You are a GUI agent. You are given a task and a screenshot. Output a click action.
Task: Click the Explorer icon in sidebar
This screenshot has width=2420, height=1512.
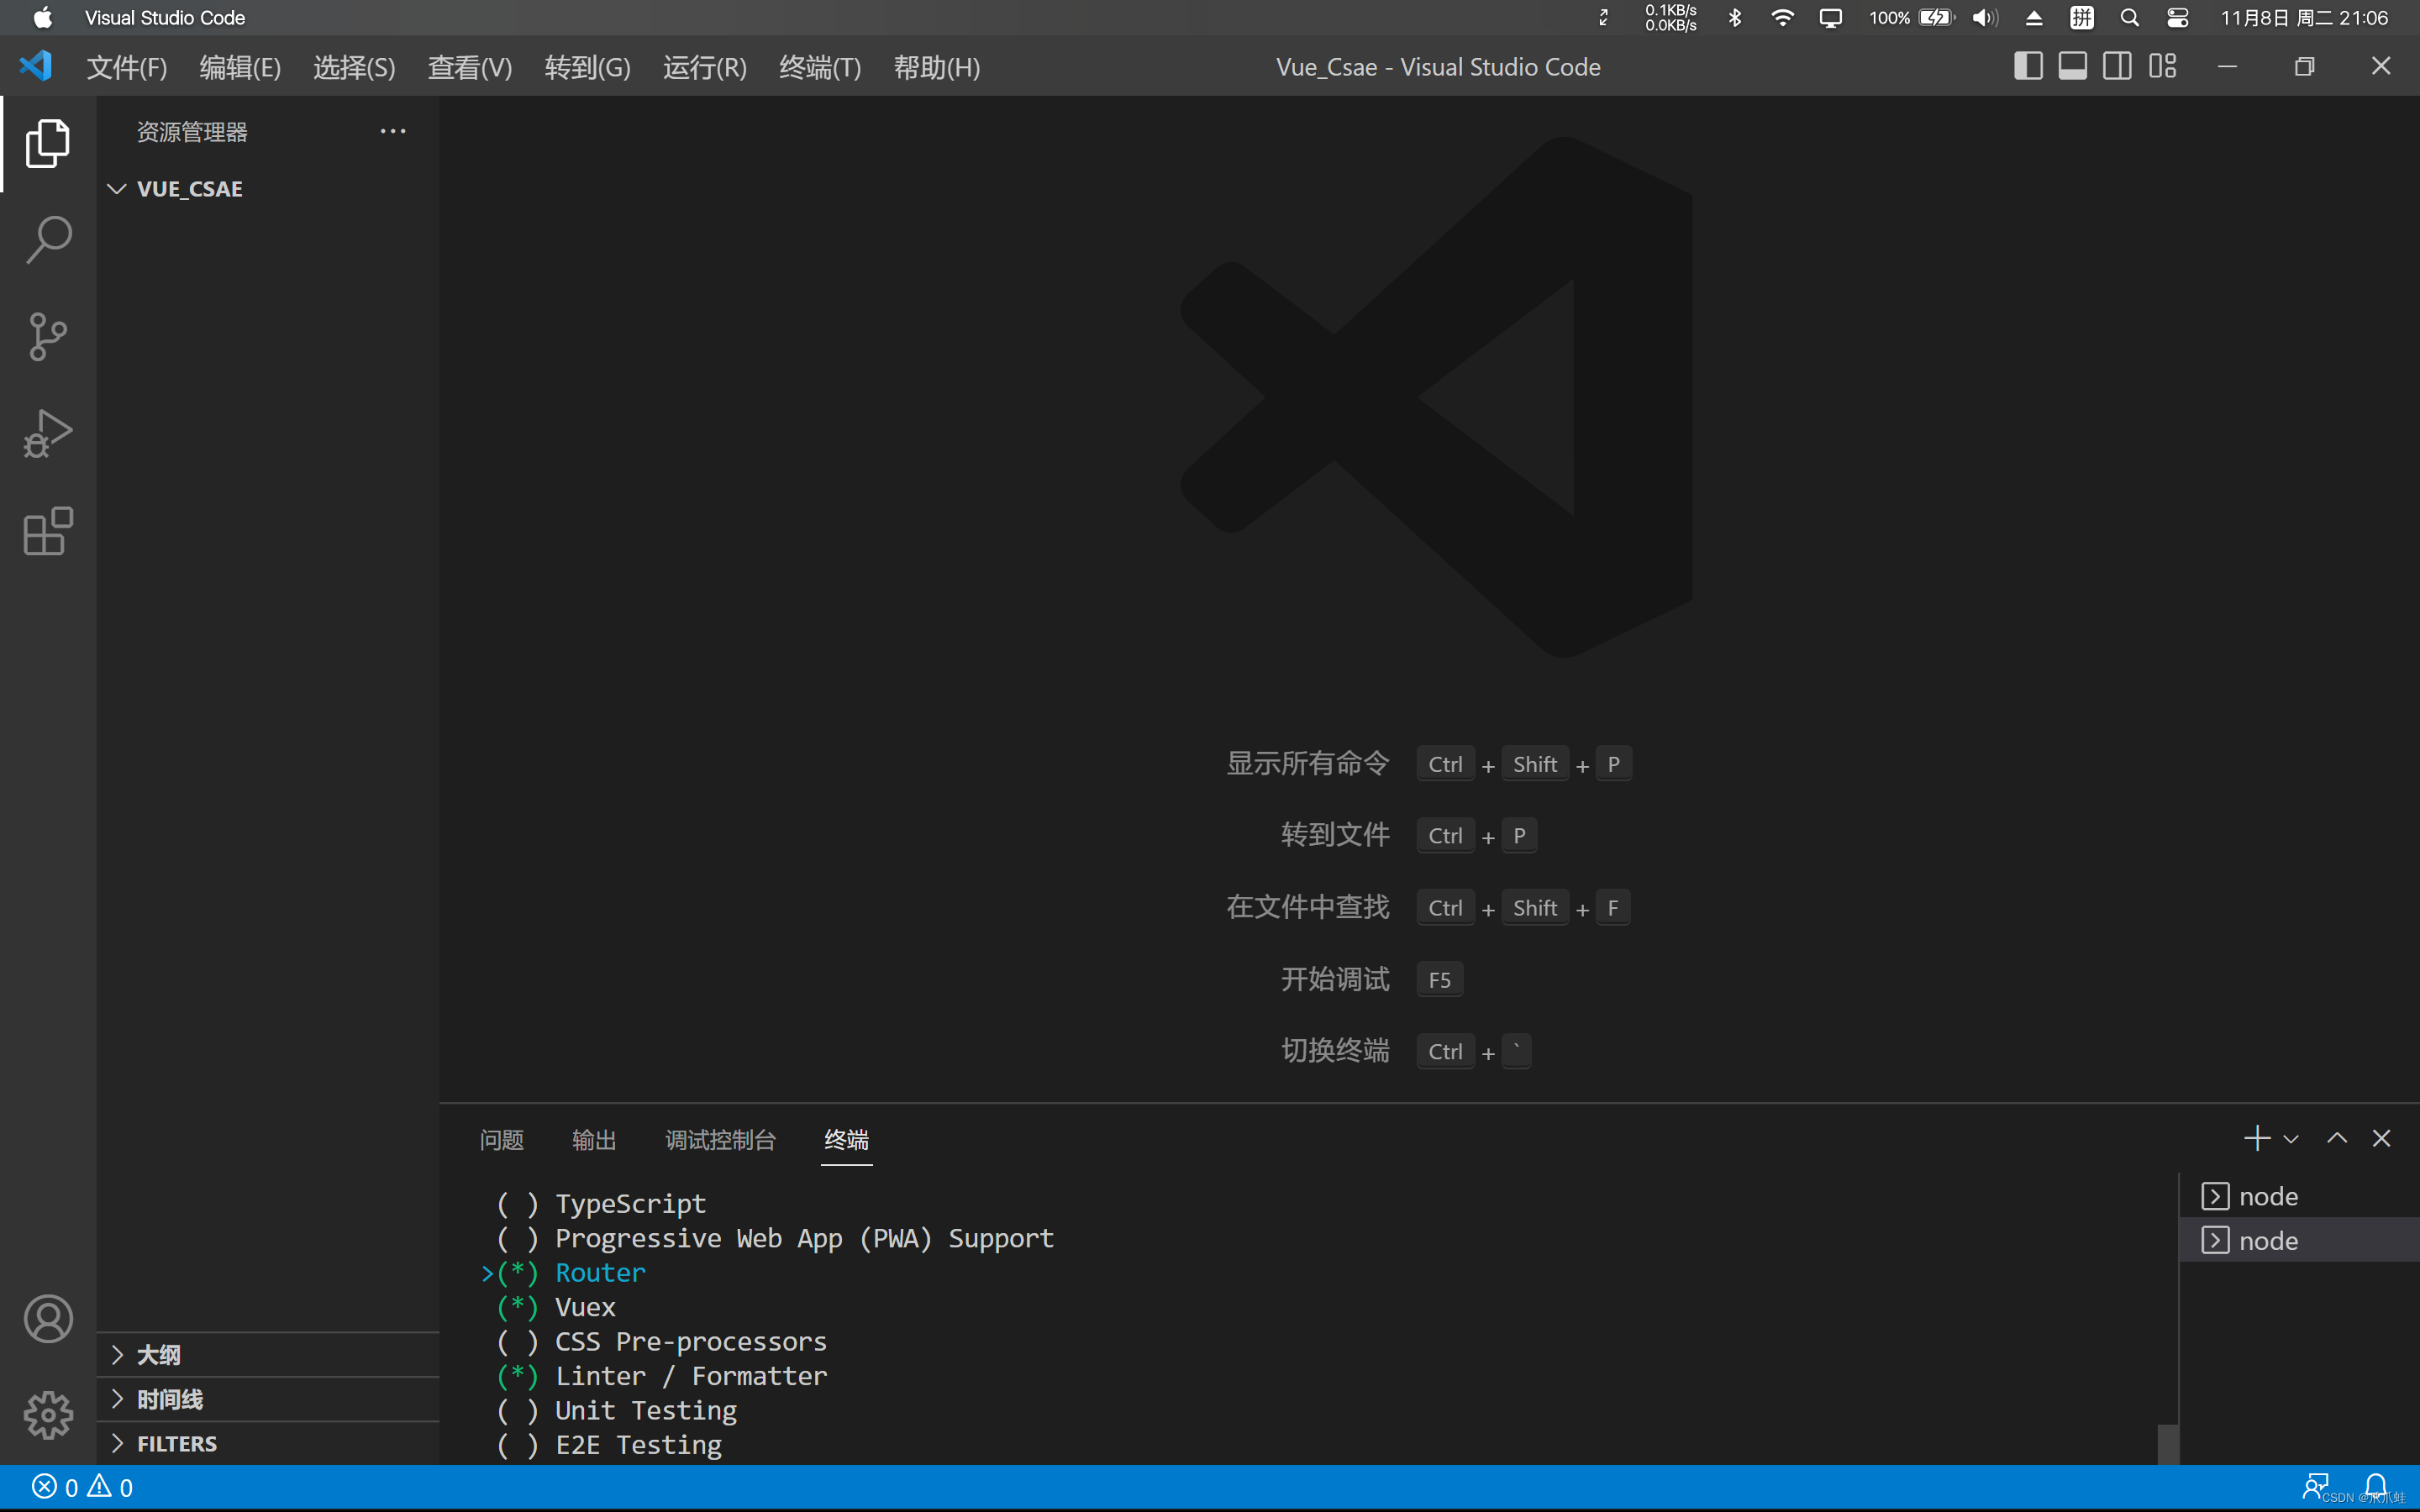click(47, 143)
